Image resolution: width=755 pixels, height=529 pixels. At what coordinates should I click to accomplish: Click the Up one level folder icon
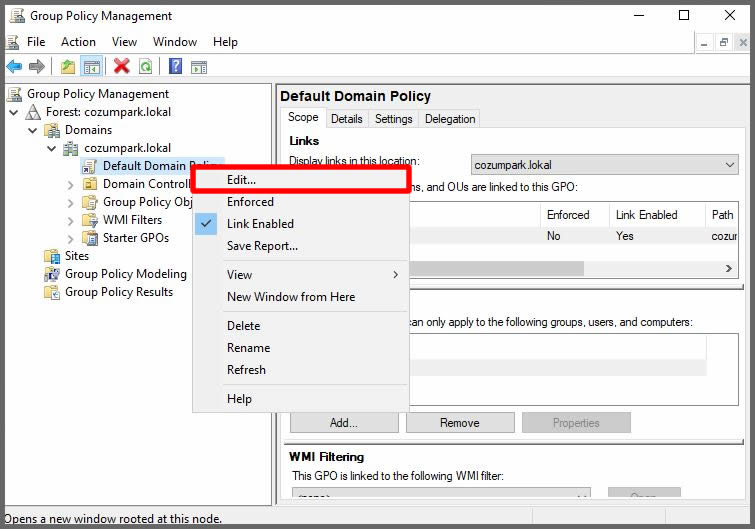[68, 66]
